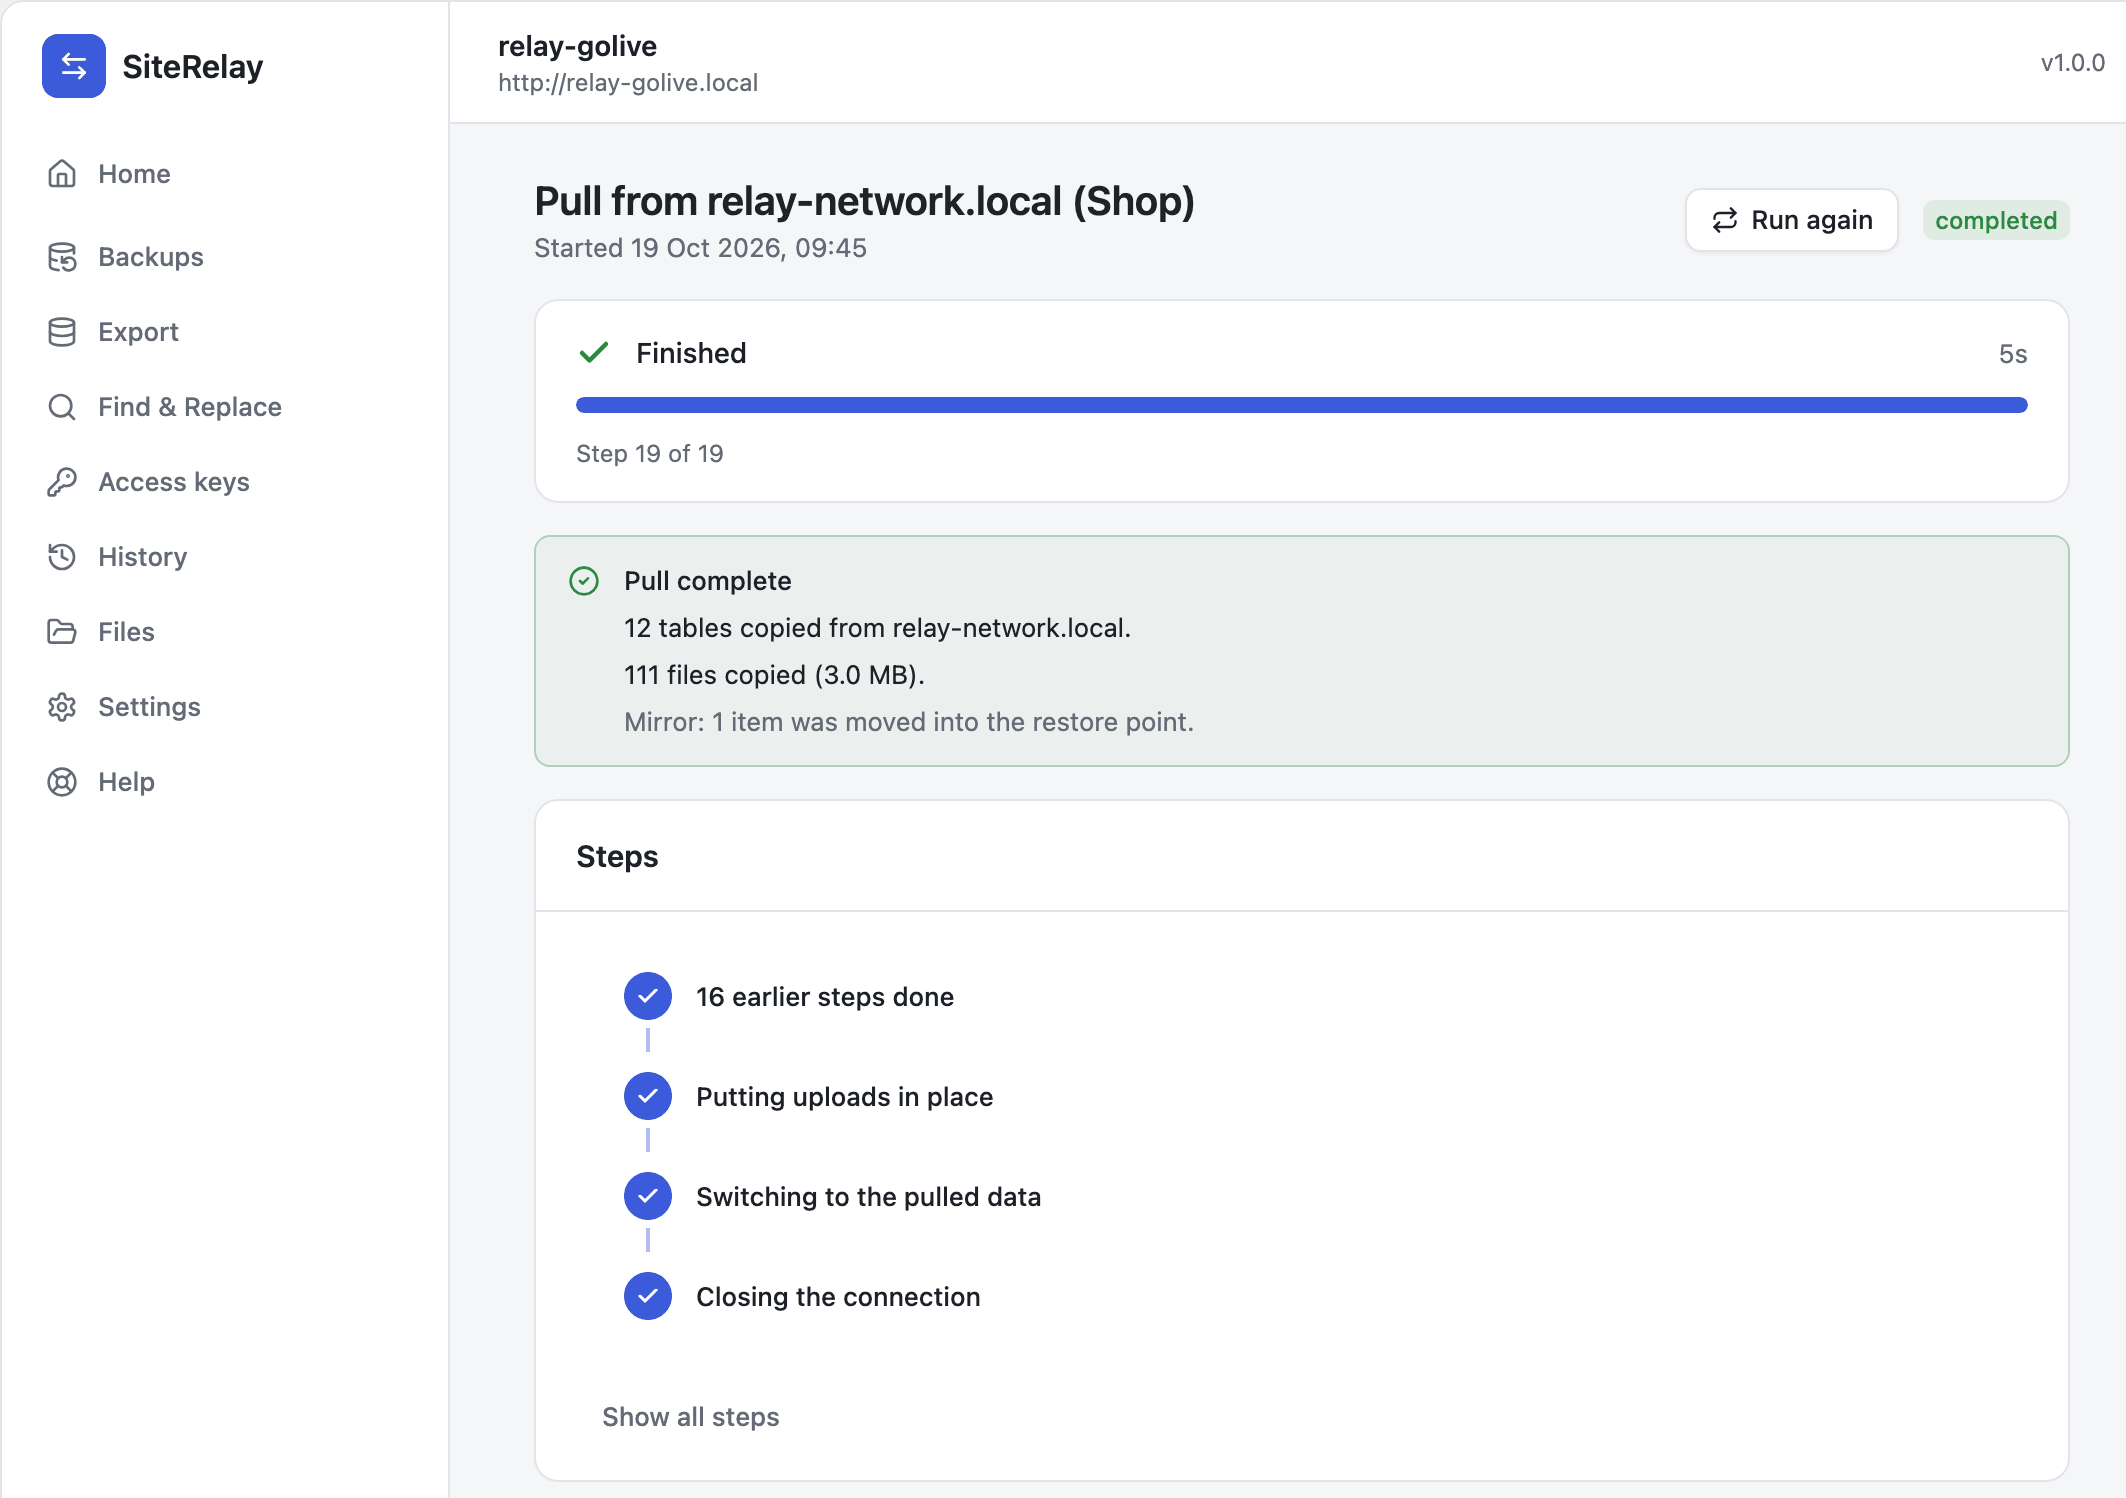Image resolution: width=2126 pixels, height=1498 pixels.
Task: Click the check circle for Putting uploads in place
Action: pyautogui.click(x=648, y=1096)
